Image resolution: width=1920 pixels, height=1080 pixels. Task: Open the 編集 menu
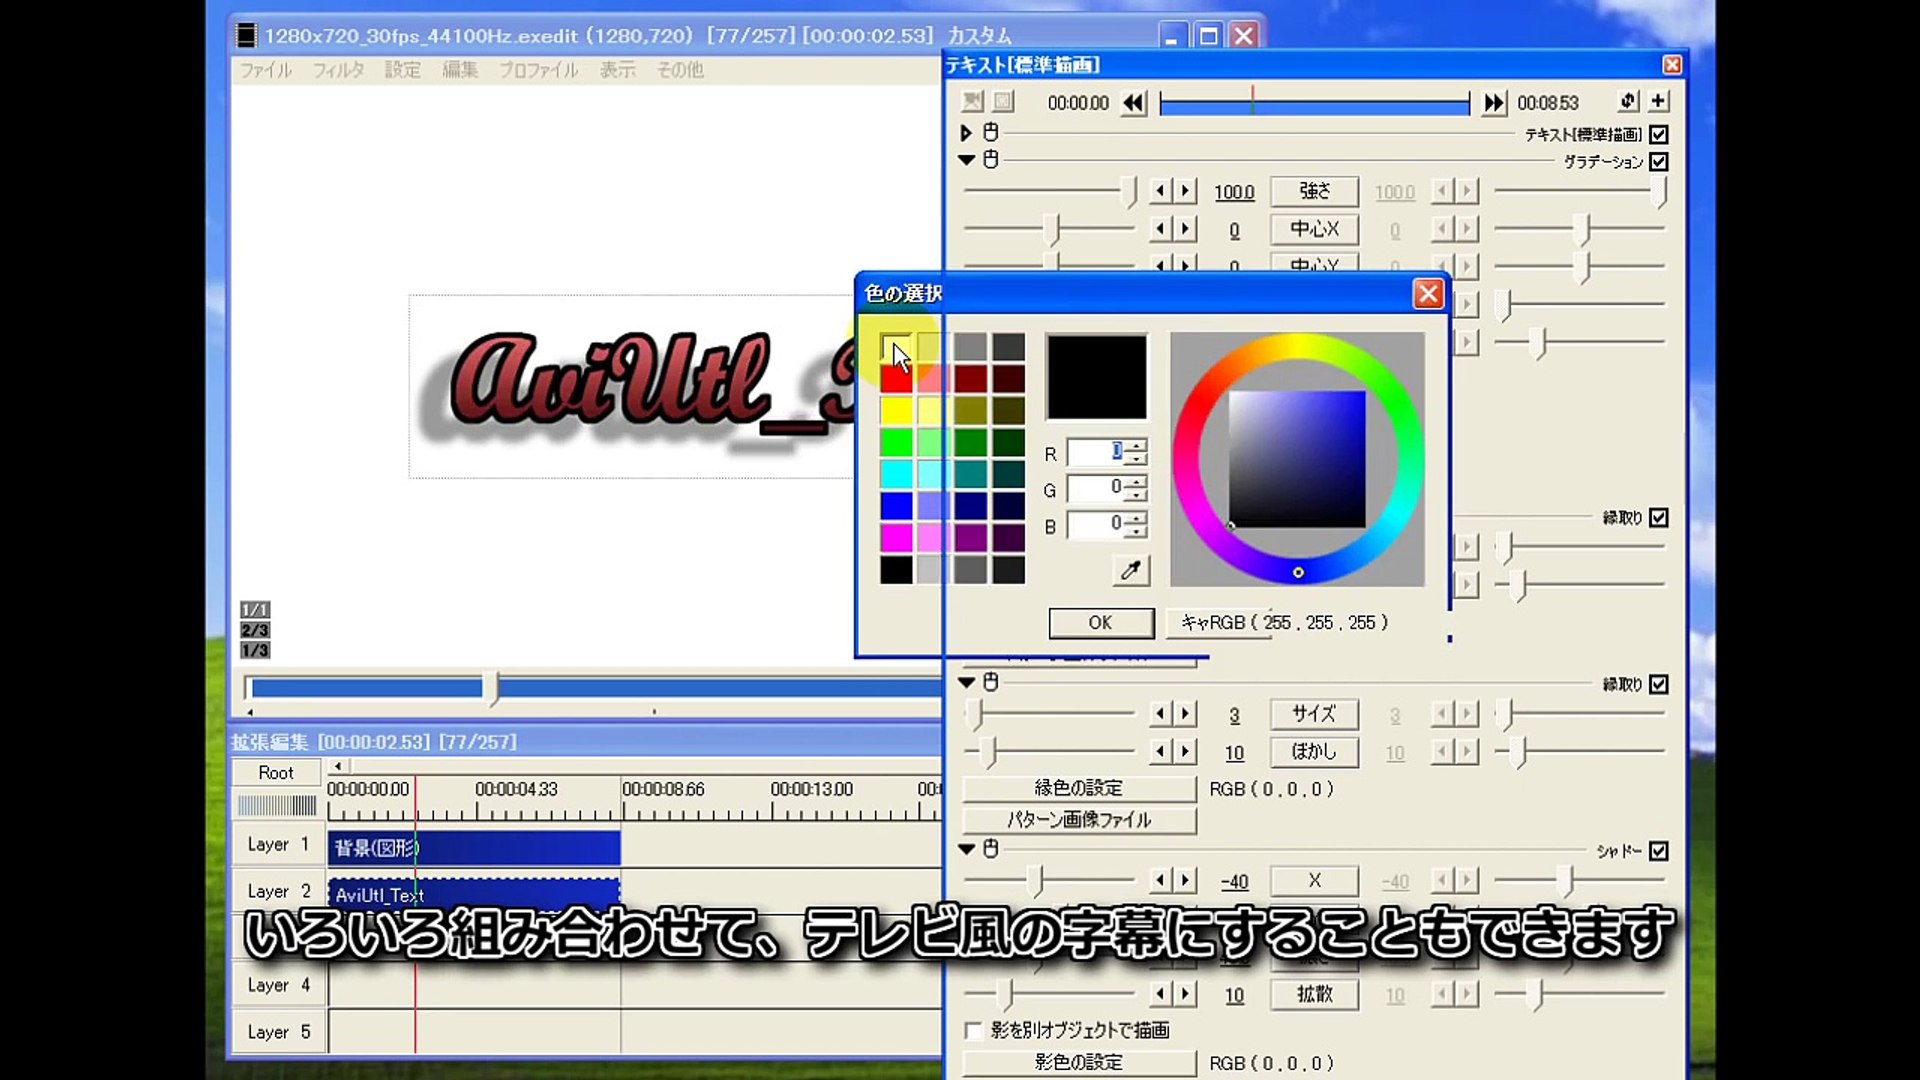click(460, 70)
